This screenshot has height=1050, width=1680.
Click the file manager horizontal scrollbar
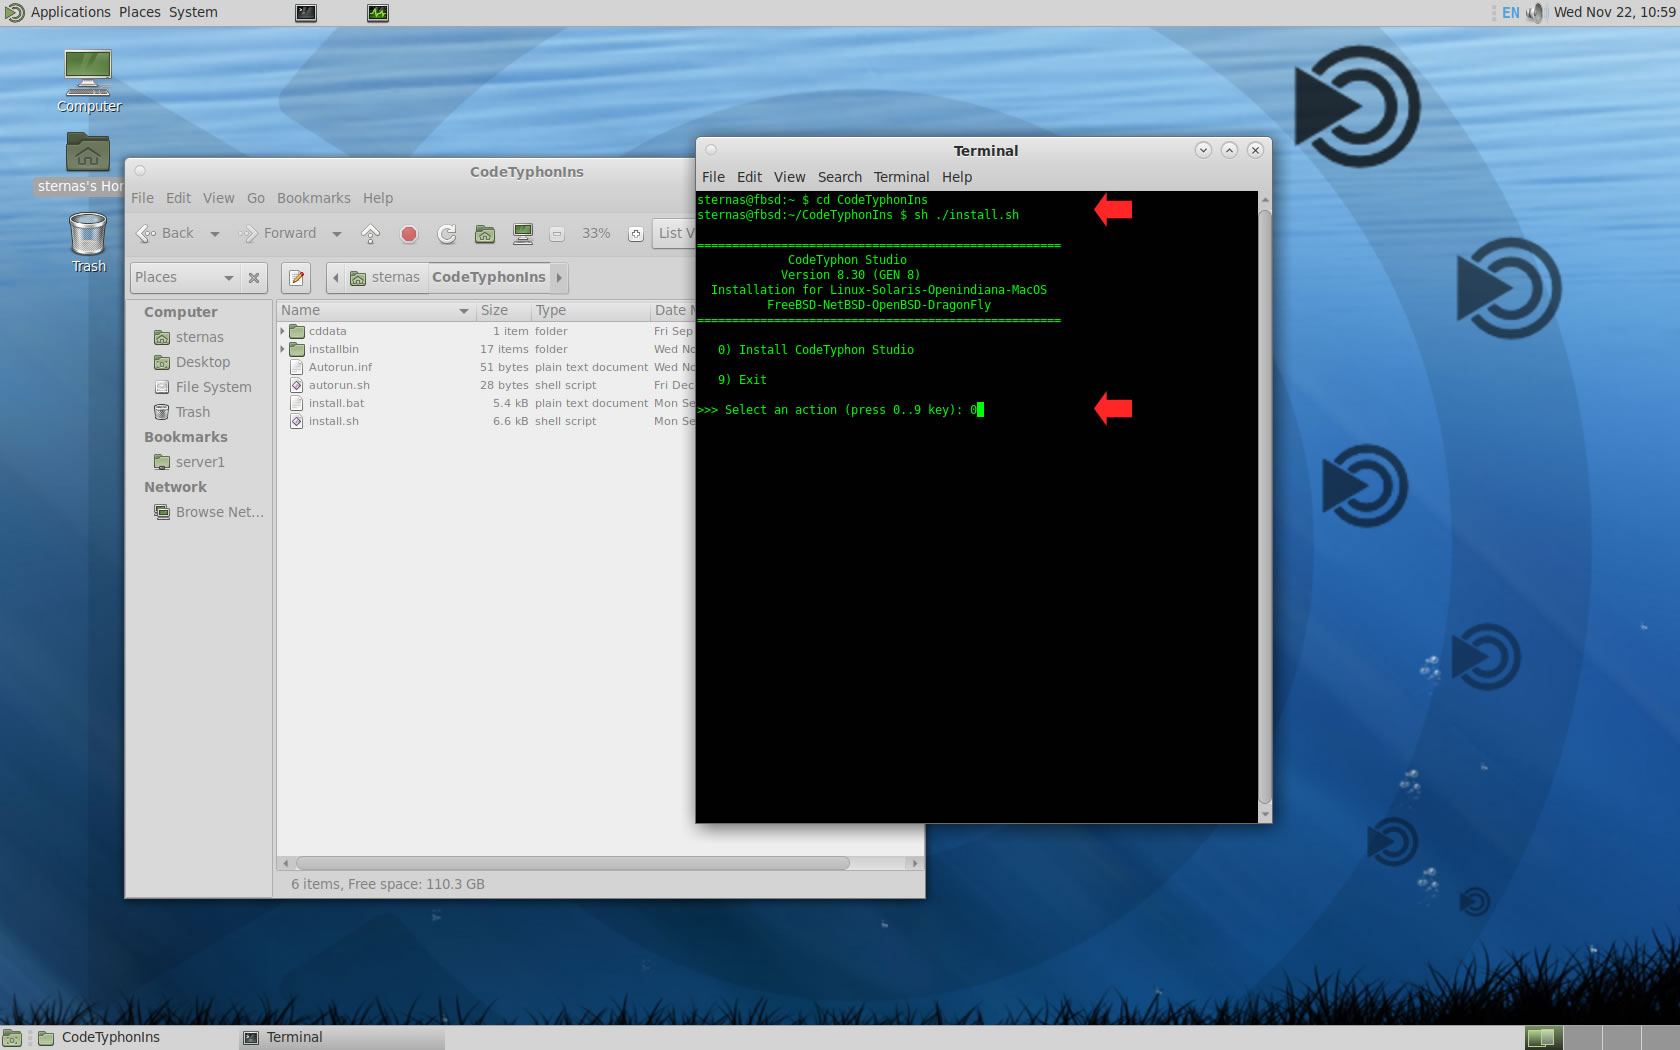(x=573, y=863)
